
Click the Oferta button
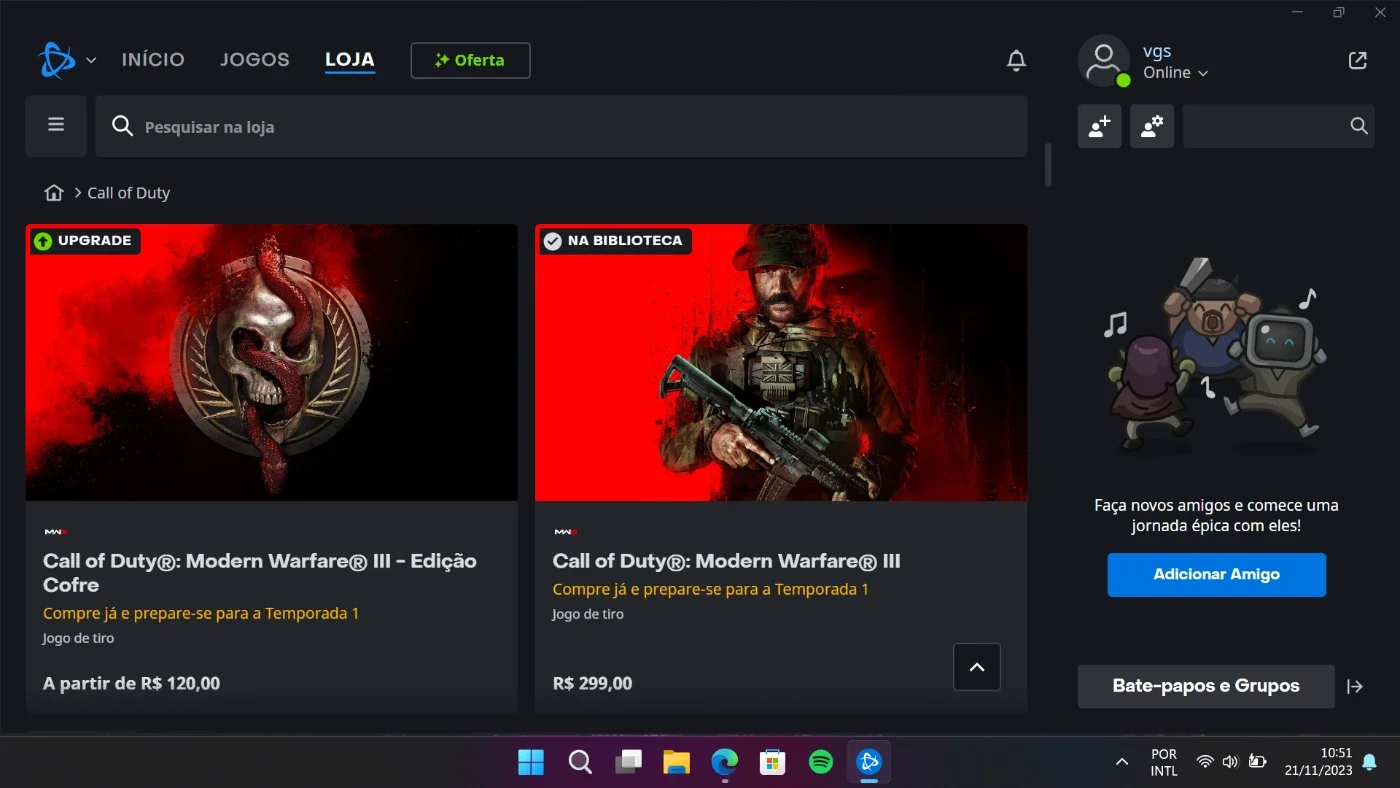pos(470,60)
